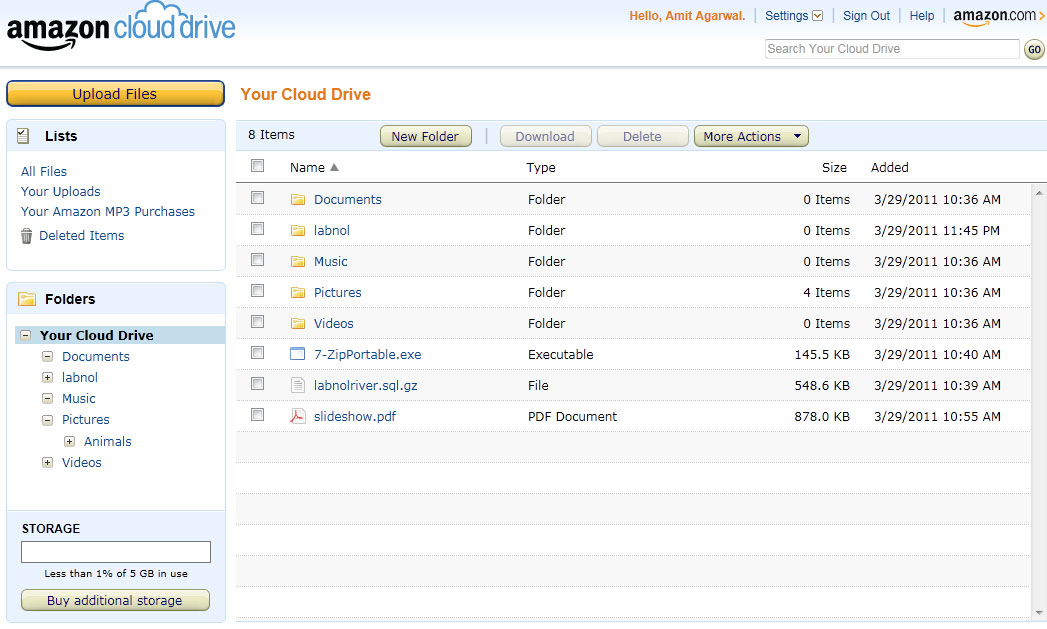Open the labnolriver.sql.gz file link
This screenshot has width=1047, height=629.
[x=366, y=386]
